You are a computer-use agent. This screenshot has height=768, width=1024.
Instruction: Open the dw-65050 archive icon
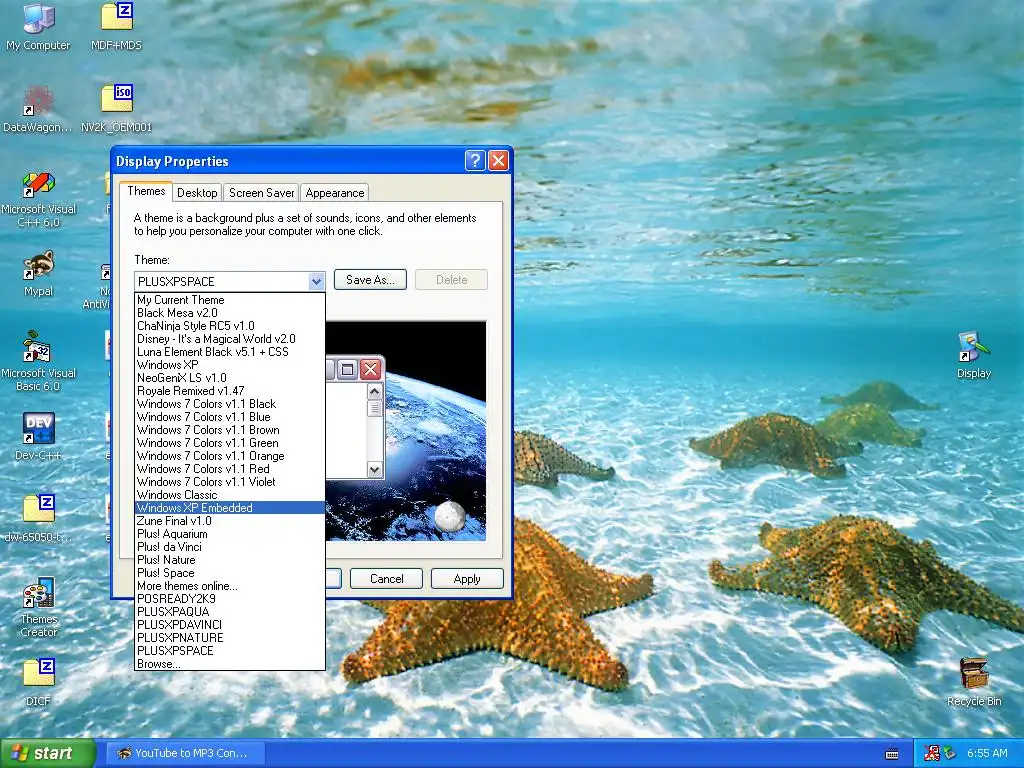point(38,519)
